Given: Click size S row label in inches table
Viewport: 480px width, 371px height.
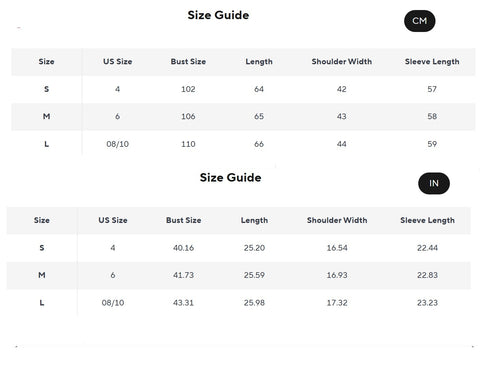Looking at the screenshot, I should 42,248.
